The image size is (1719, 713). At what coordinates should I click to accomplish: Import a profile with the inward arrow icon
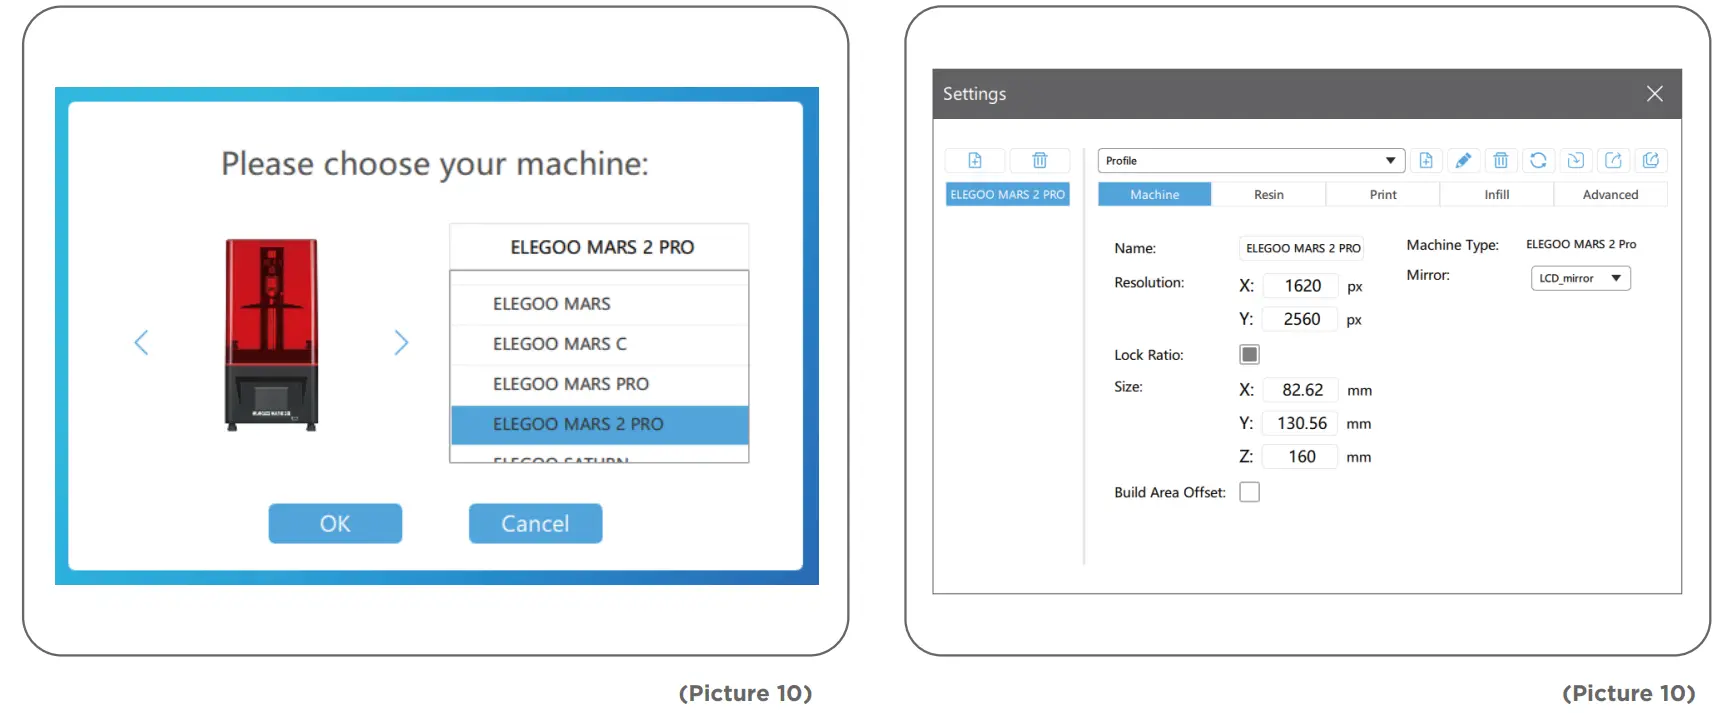pyautogui.click(x=1576, y=160)
